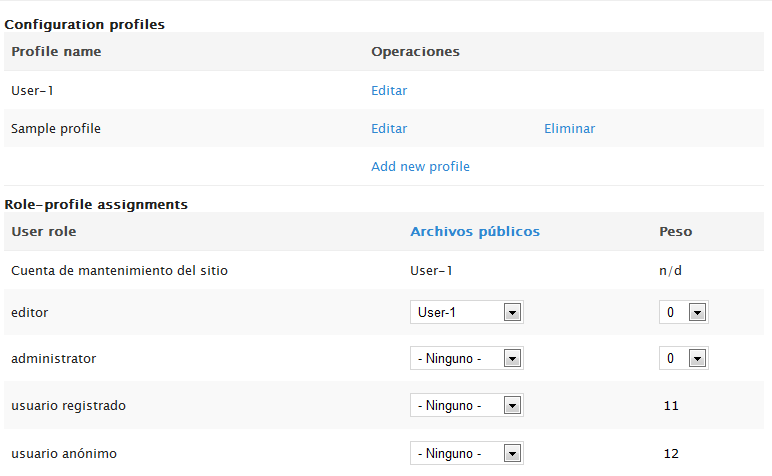This screenshot has height=476, width=772.
Task: Open administrator weight dropdown
Action: tap(683, 358)
